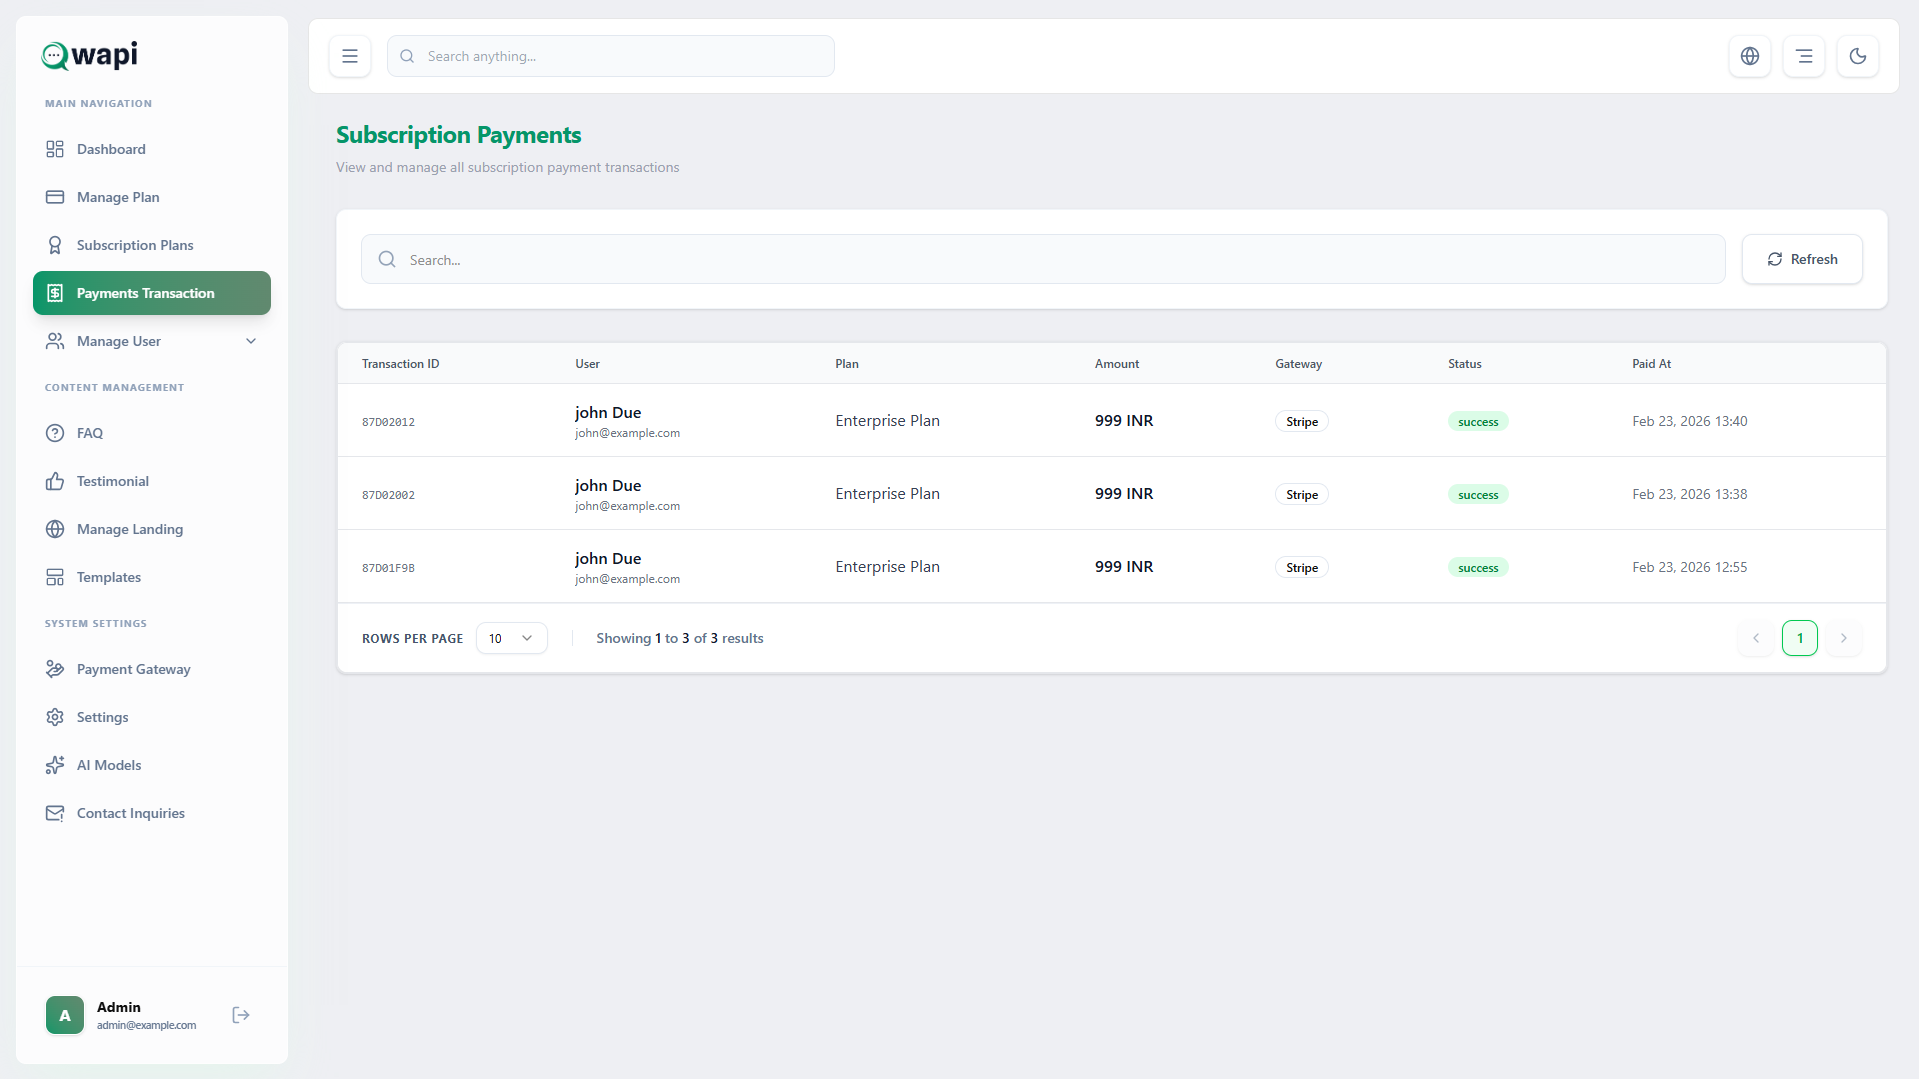Click the Wapi logo
This screenshot has width=1919, height=1079.
pos(90,55)
